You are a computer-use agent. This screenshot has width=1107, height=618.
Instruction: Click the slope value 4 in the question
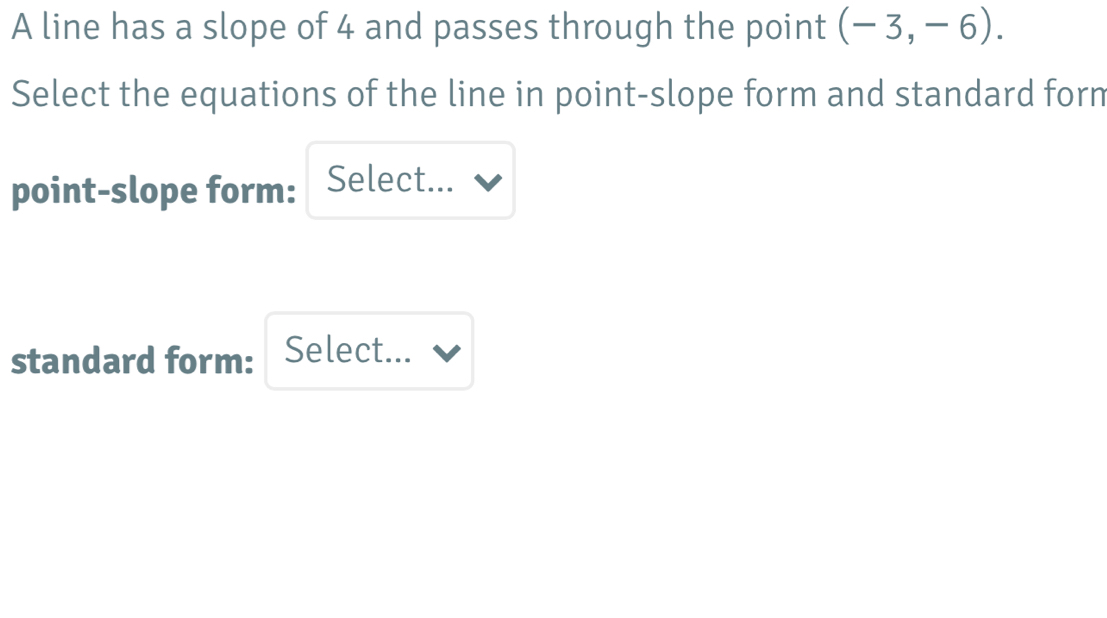tap(346, 27)
